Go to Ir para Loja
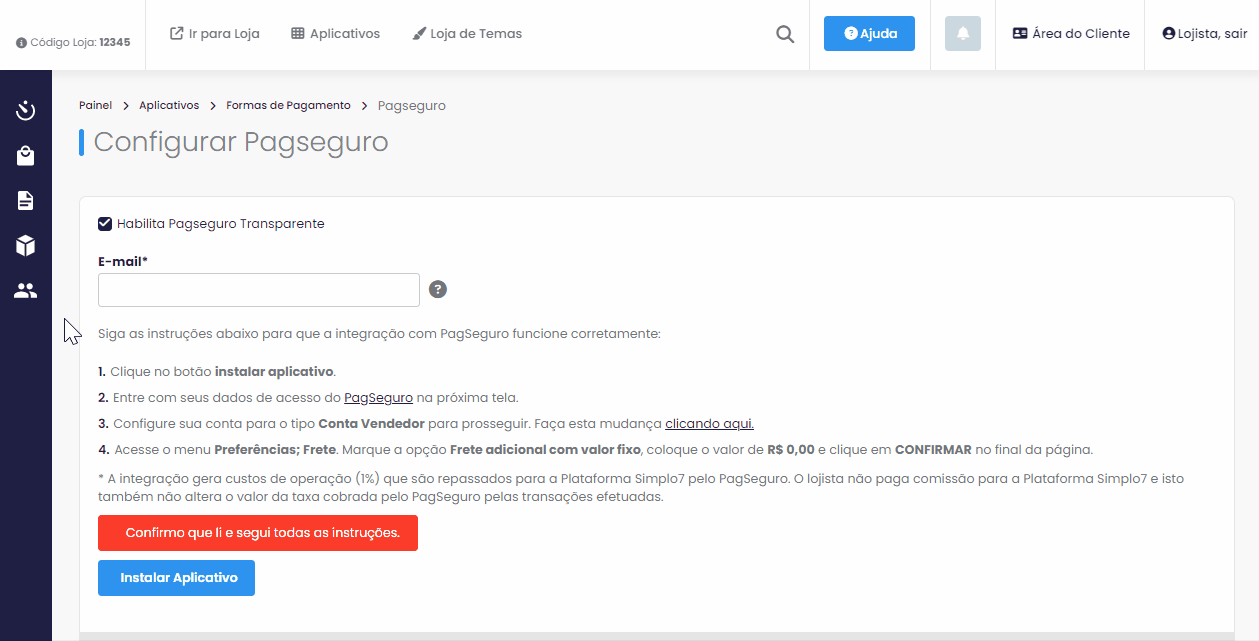1259x641 pixels. (x=215, y=34)
